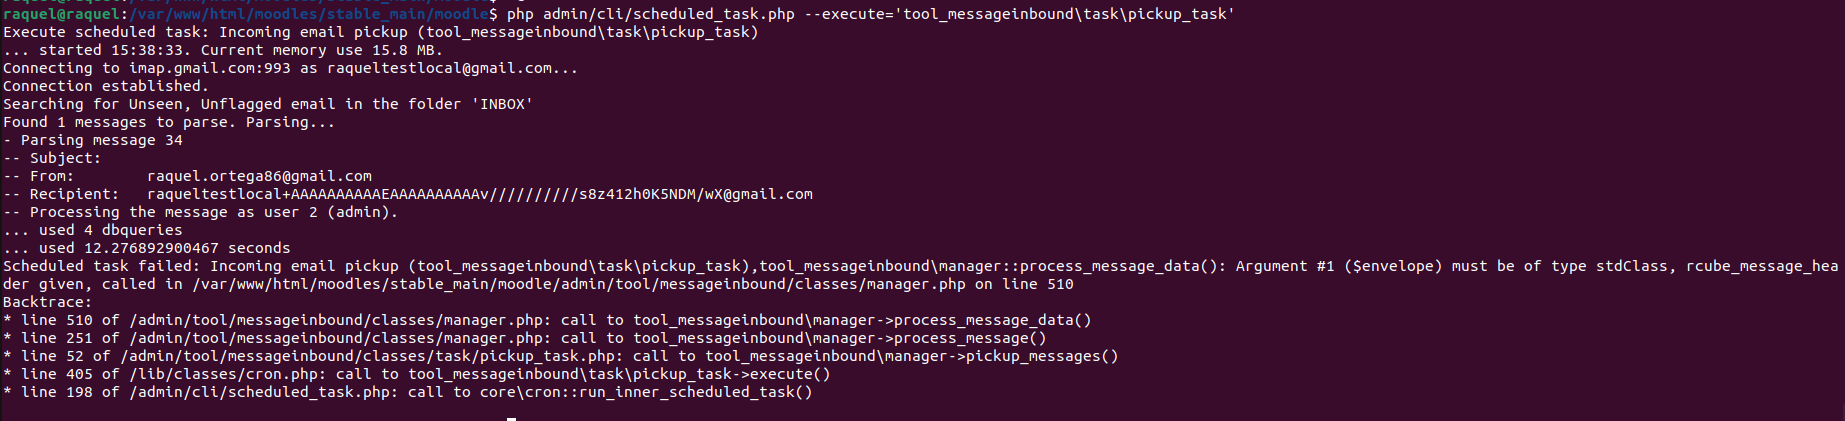Click the backtrace line 251 process_message() entry
Viewport: 1845px width, 421px height.
coord(525,338)
